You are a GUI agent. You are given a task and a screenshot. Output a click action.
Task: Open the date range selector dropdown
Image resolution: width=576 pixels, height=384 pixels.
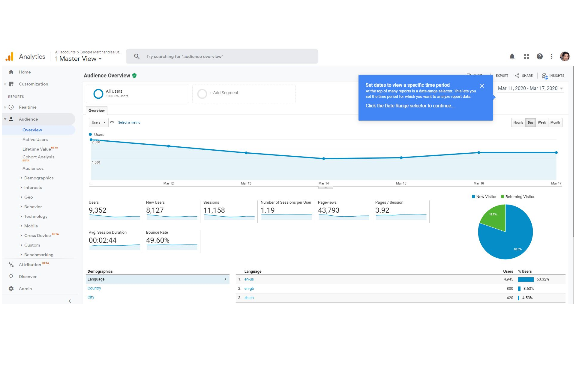(530, 88)
